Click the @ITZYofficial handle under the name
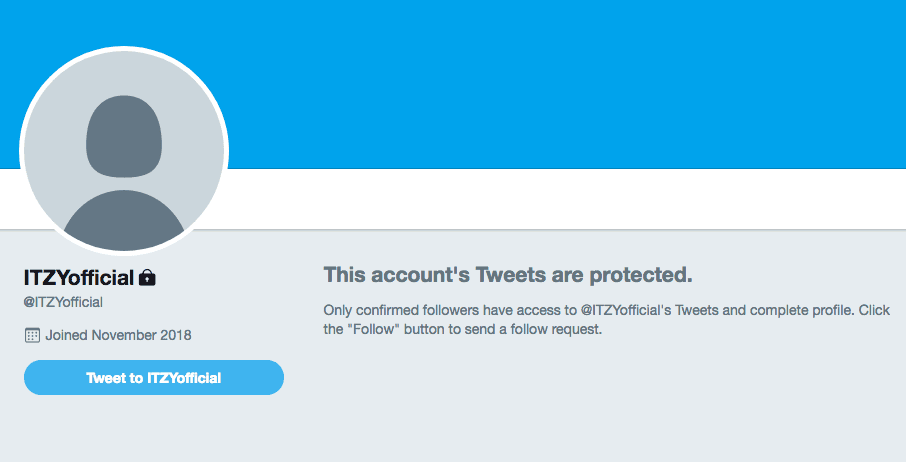Image resolution: width=906 pixels, height=462 pixels. click(63, 302)
